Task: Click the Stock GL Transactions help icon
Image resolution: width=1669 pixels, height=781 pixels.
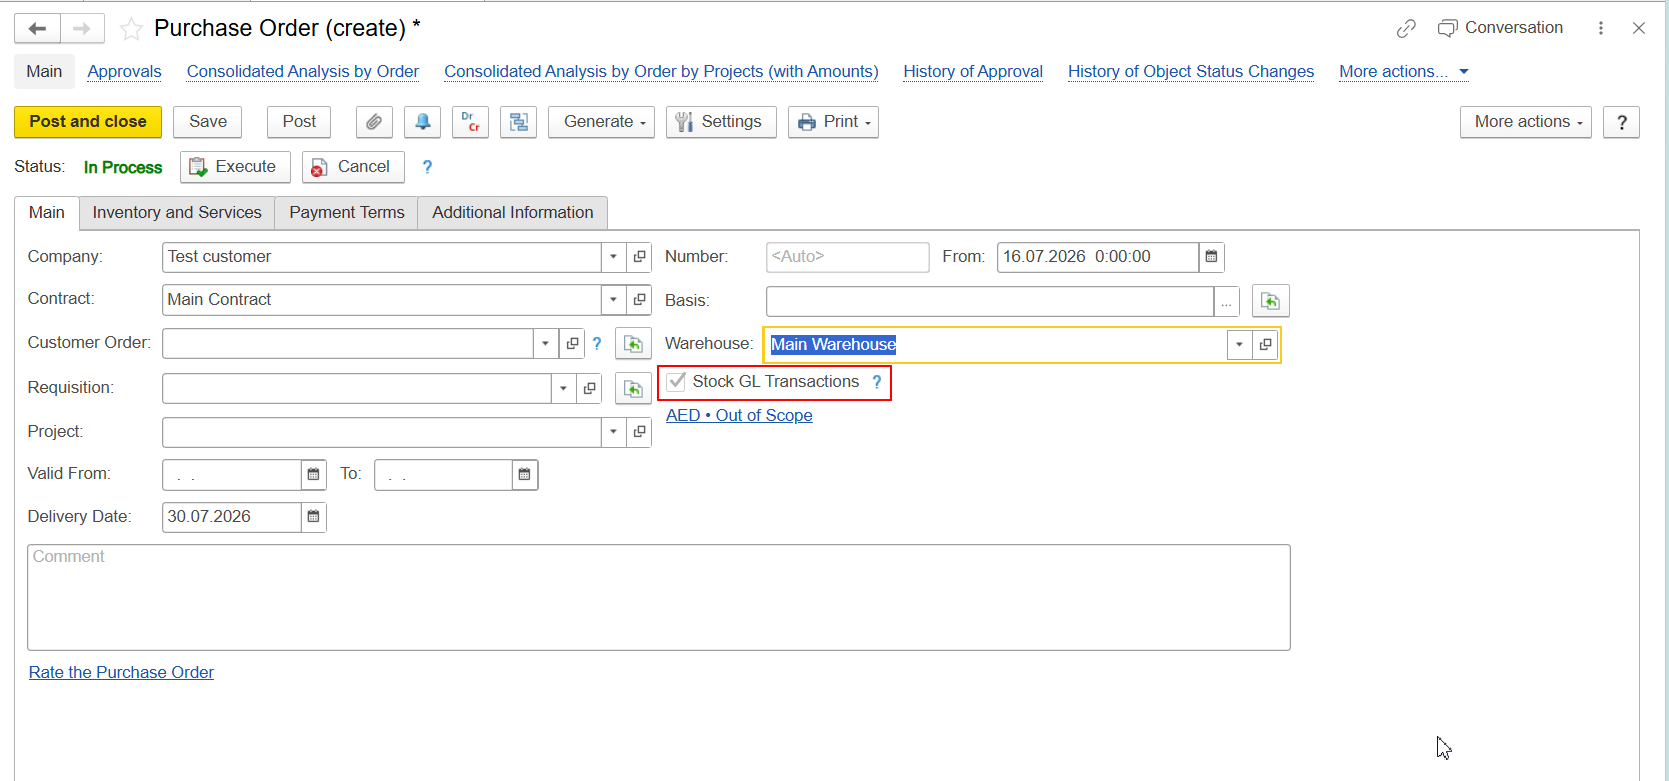Action: click(877, 382)
